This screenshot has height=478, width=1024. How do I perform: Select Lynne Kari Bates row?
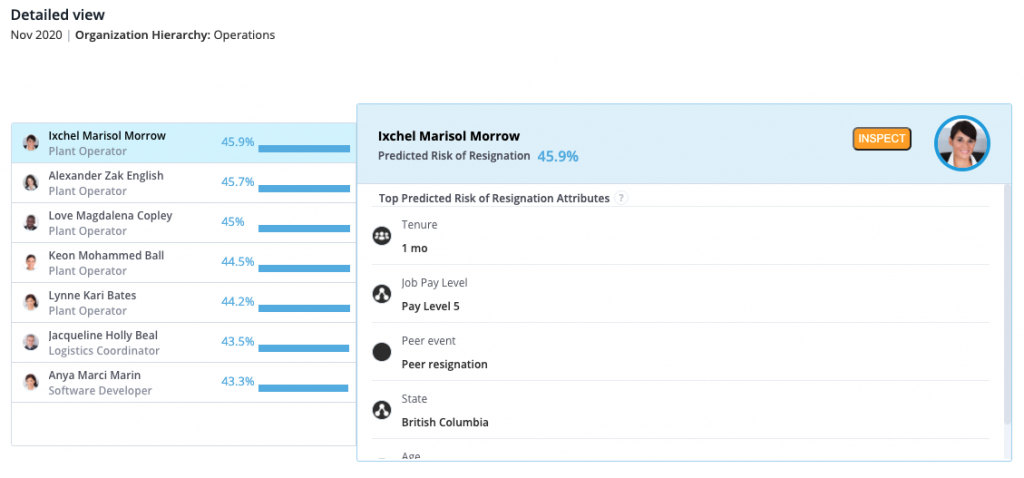point(183,302)
